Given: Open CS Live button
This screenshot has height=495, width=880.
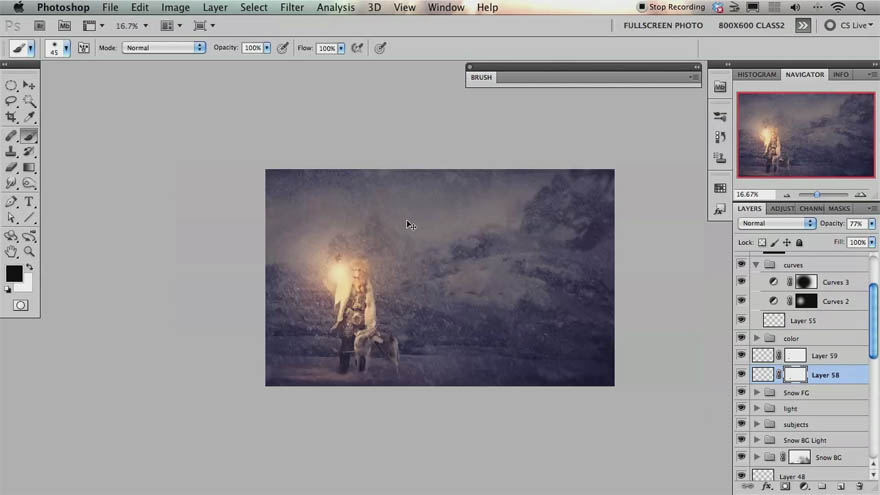Looking at the screenshot, I should click(849, 25).
